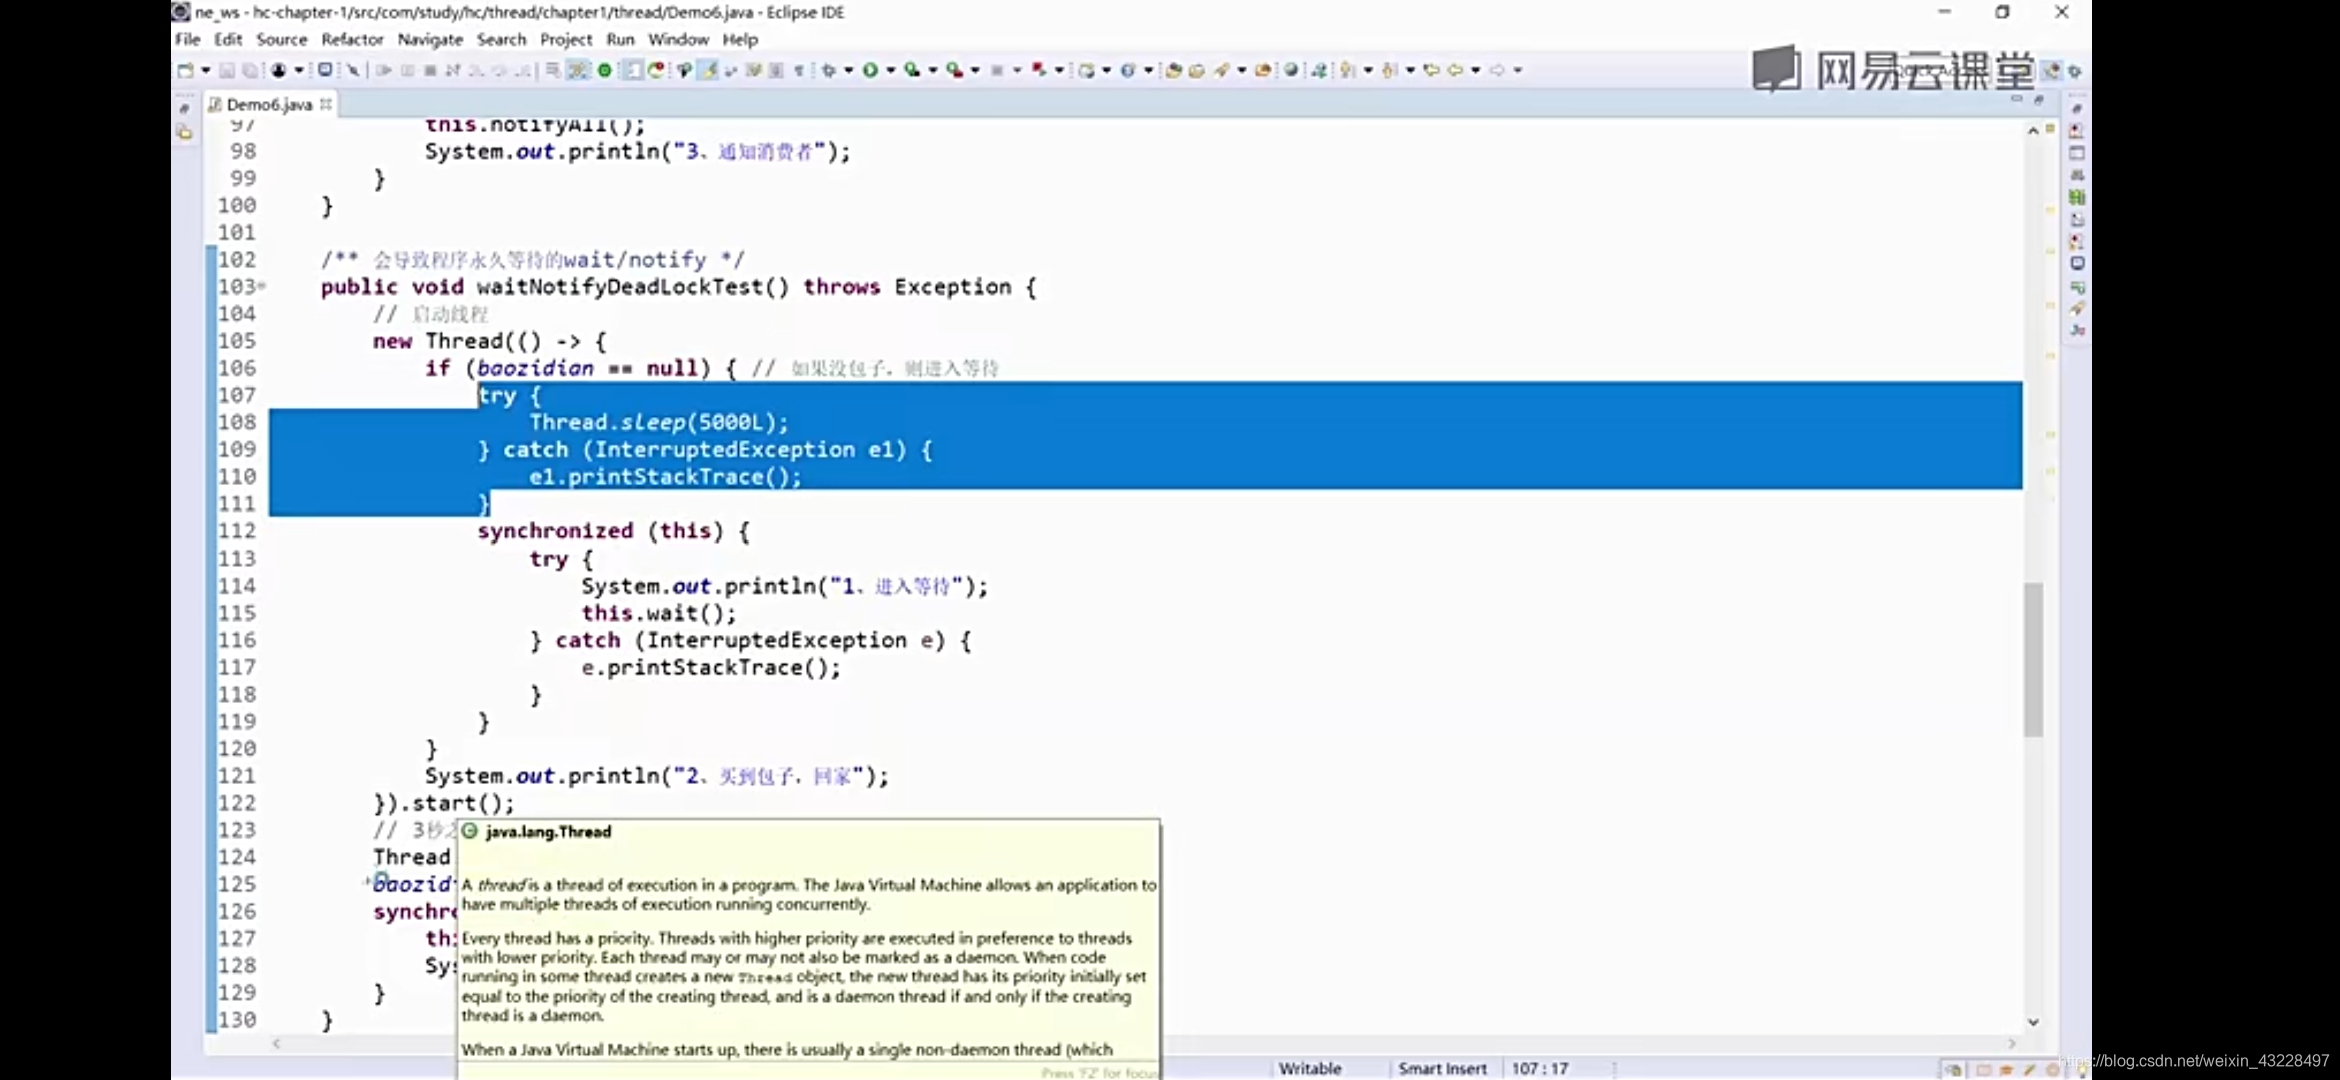
Task: Open the Package Explorer fast view icon
Action: (184, 131)
